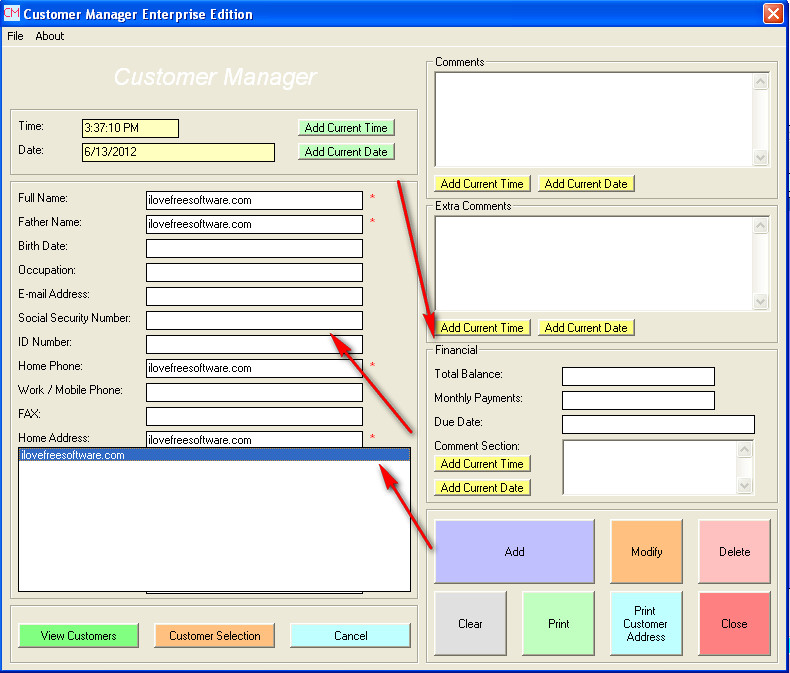Click the View Customers button
Image resolution: width=790 pixels, height=673 pixels.
pyautogui.click(x=78, y=635)
